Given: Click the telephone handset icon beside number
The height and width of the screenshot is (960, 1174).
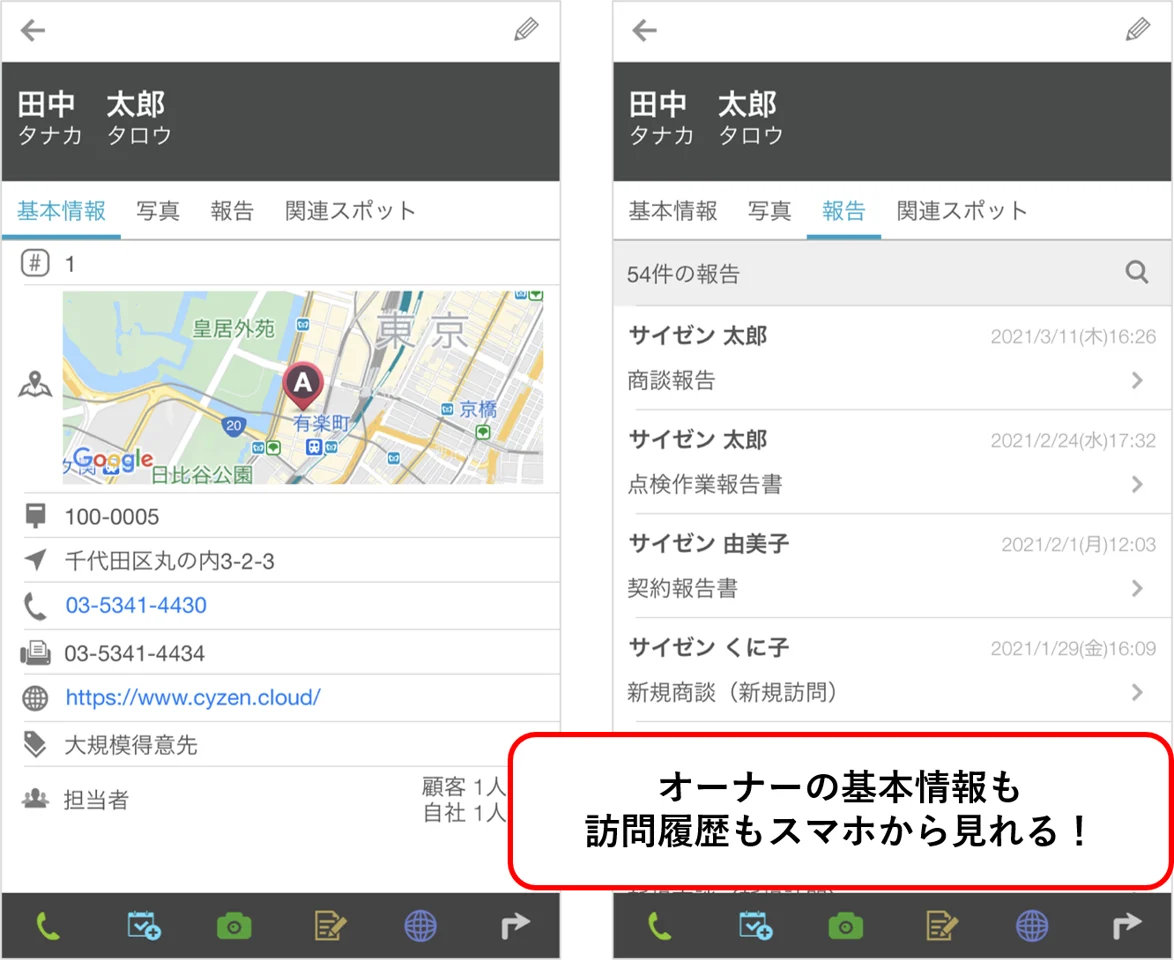Looking at the screenshot, I should pos(35,606).
